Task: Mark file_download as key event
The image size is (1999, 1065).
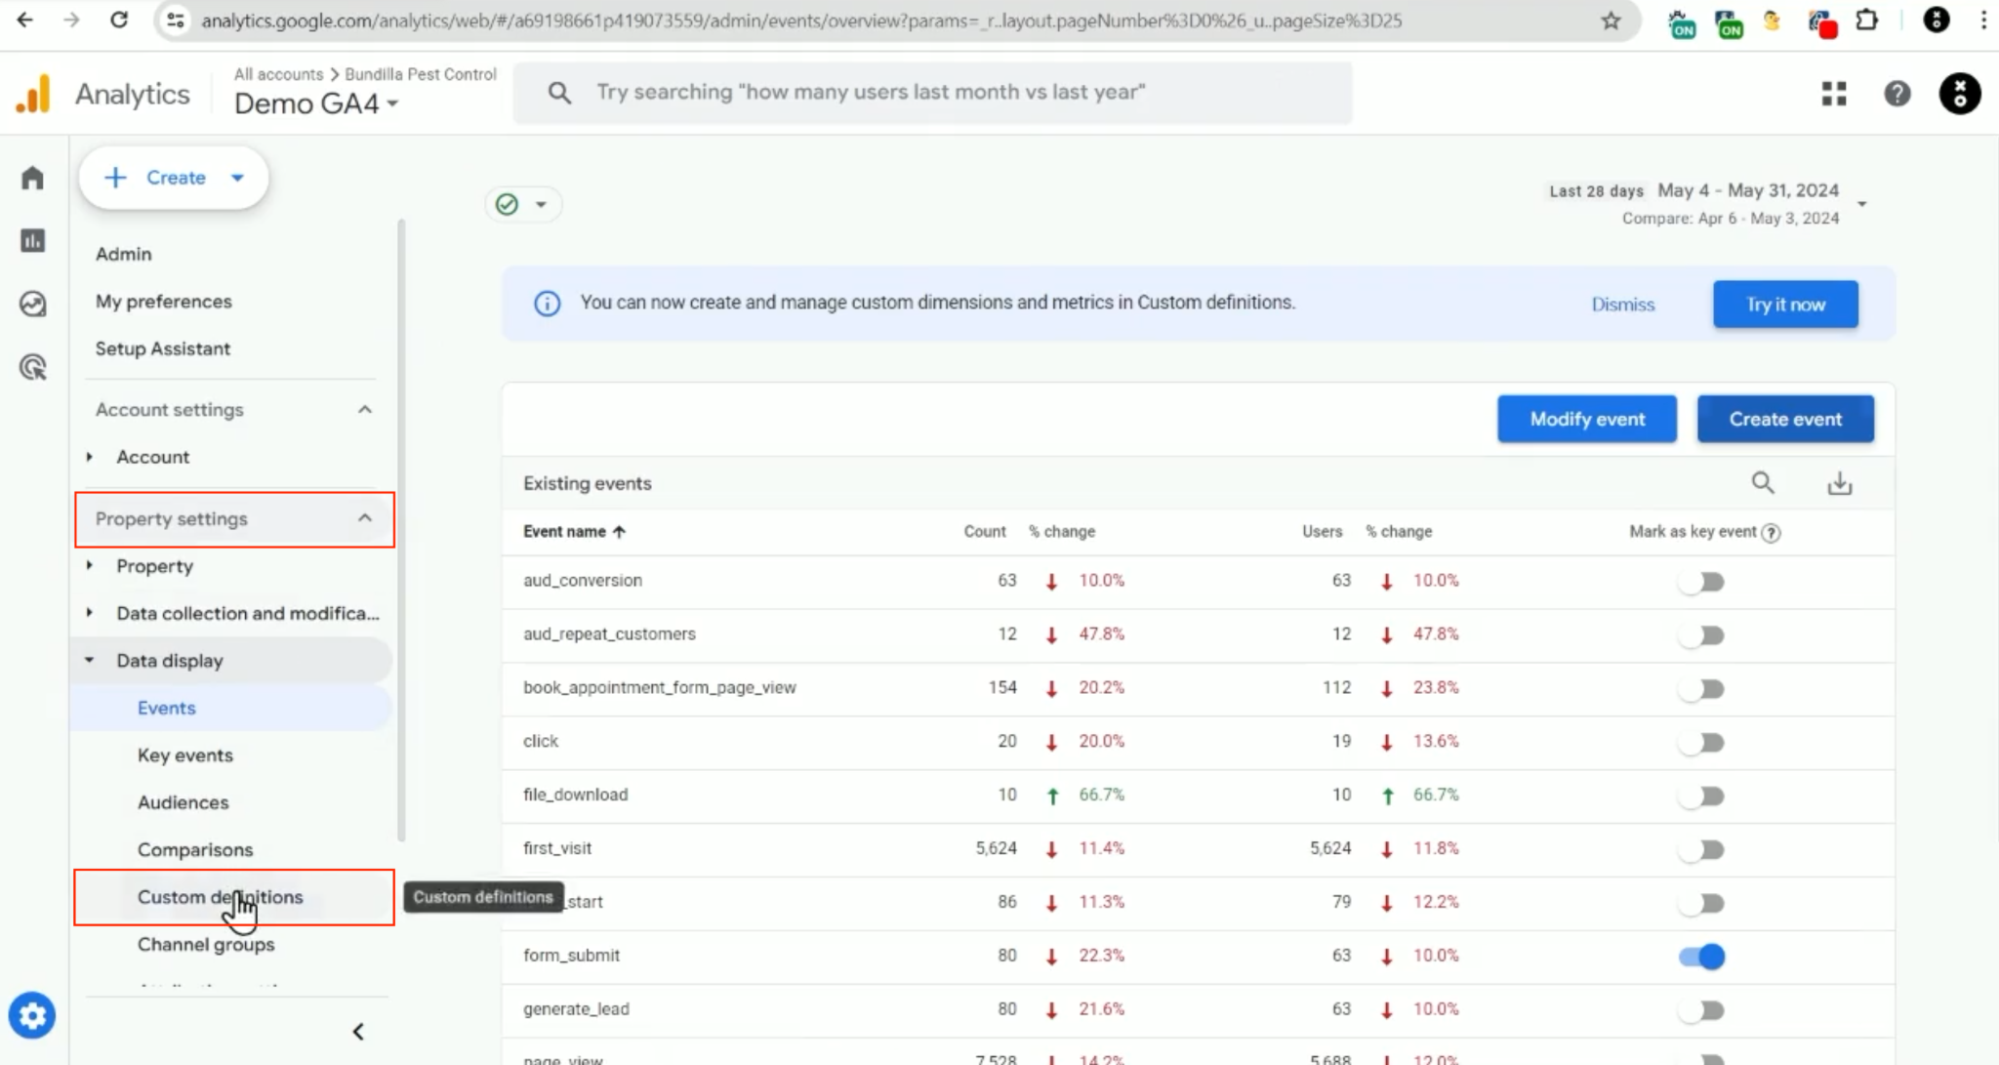Action: (1702, 796)
